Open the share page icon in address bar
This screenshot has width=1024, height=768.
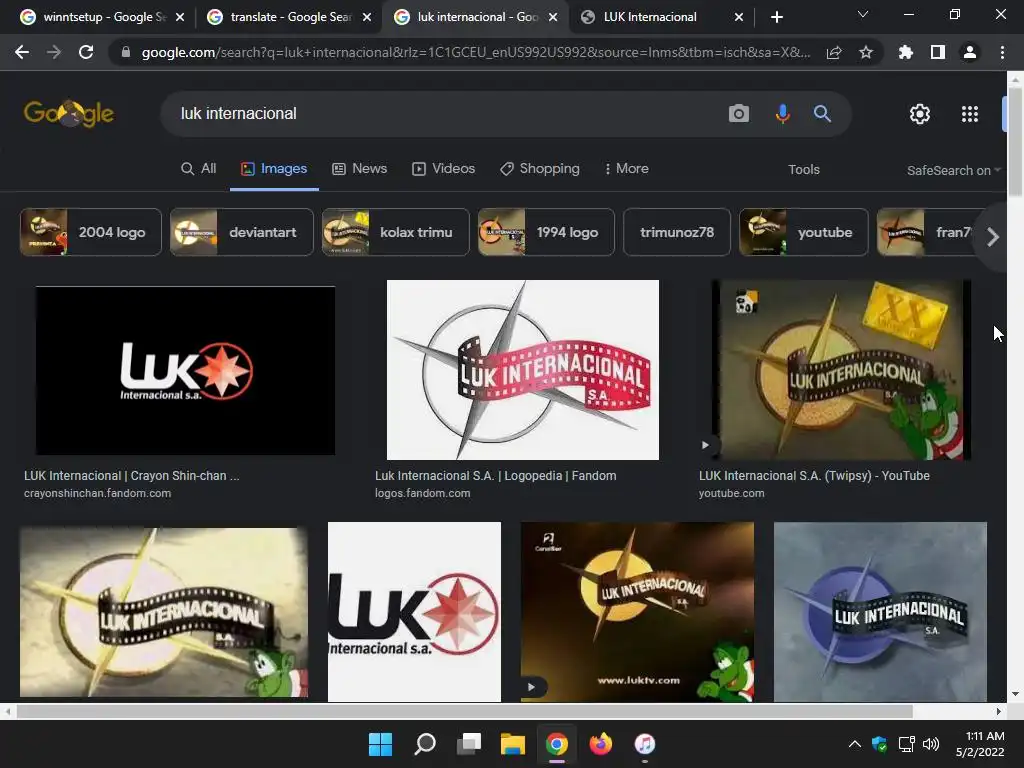(834, 52)
